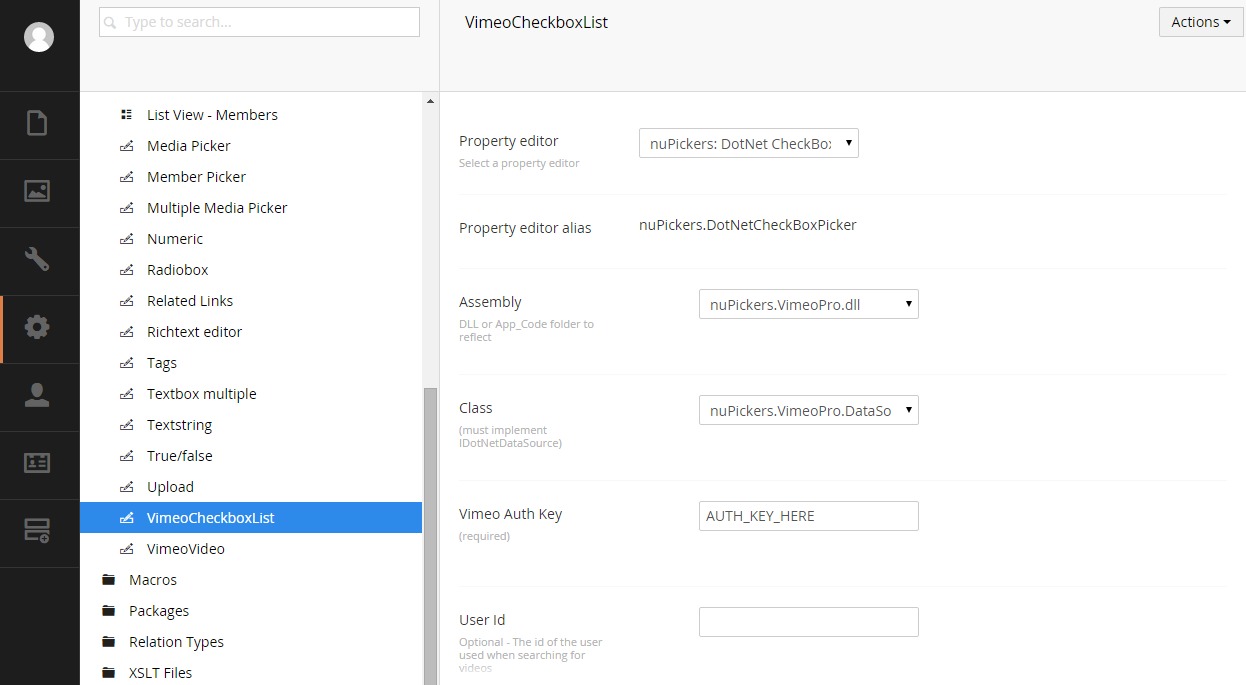Open the Media section icon
Image resolution: width=1246 pixels, height=685 pixels.
tap(37, 192)
